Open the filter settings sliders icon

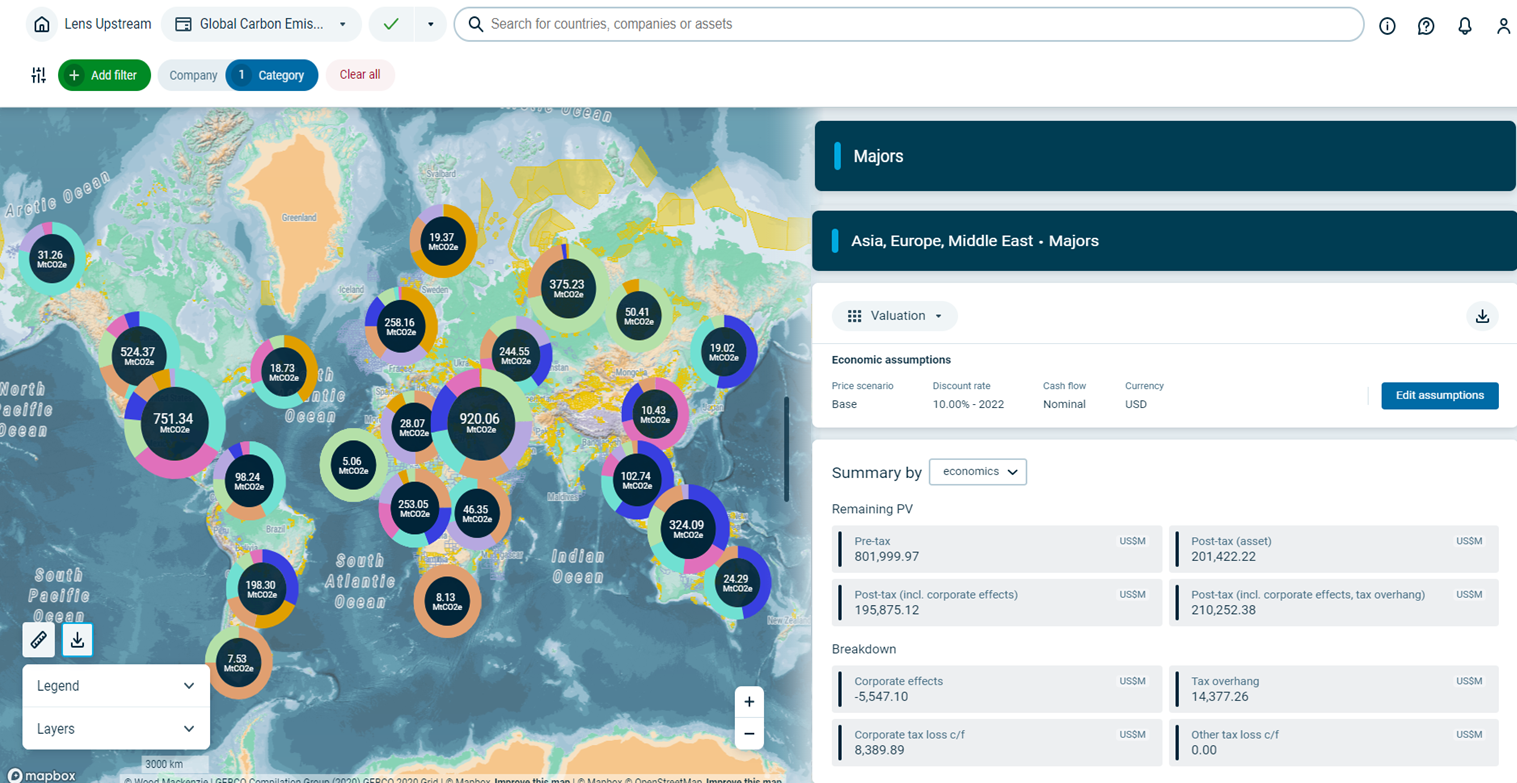38,75
